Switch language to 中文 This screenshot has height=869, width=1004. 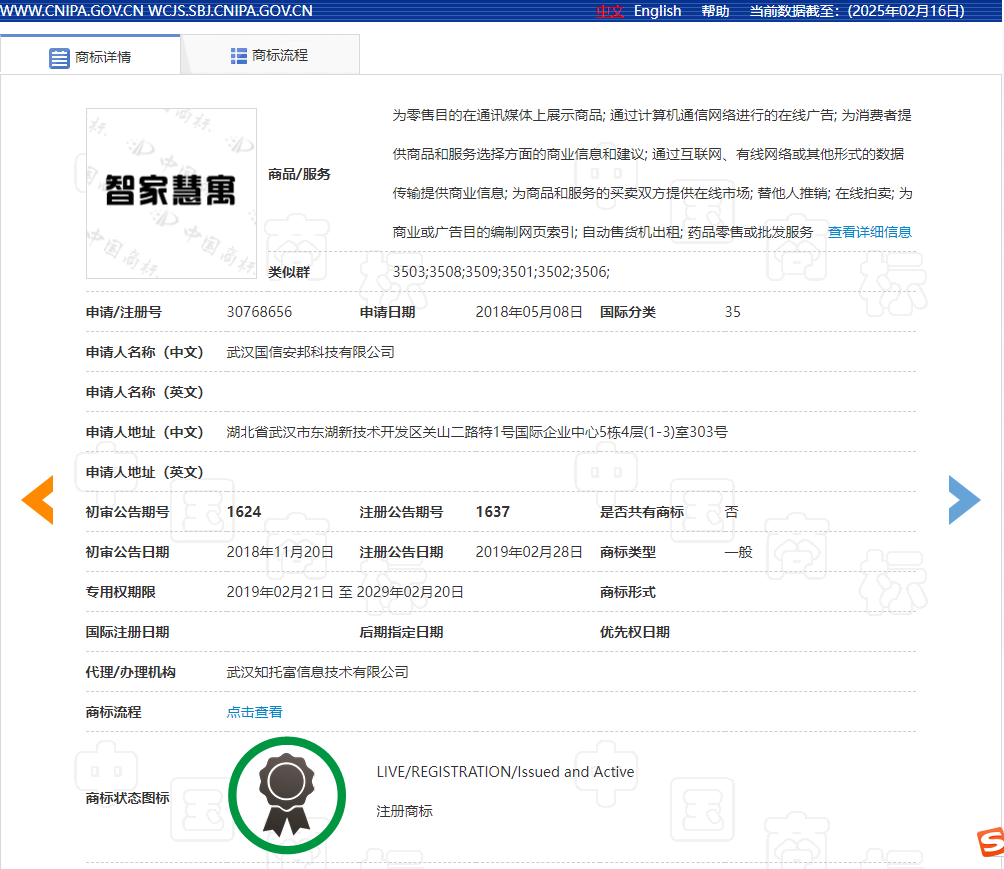(610, 12)
